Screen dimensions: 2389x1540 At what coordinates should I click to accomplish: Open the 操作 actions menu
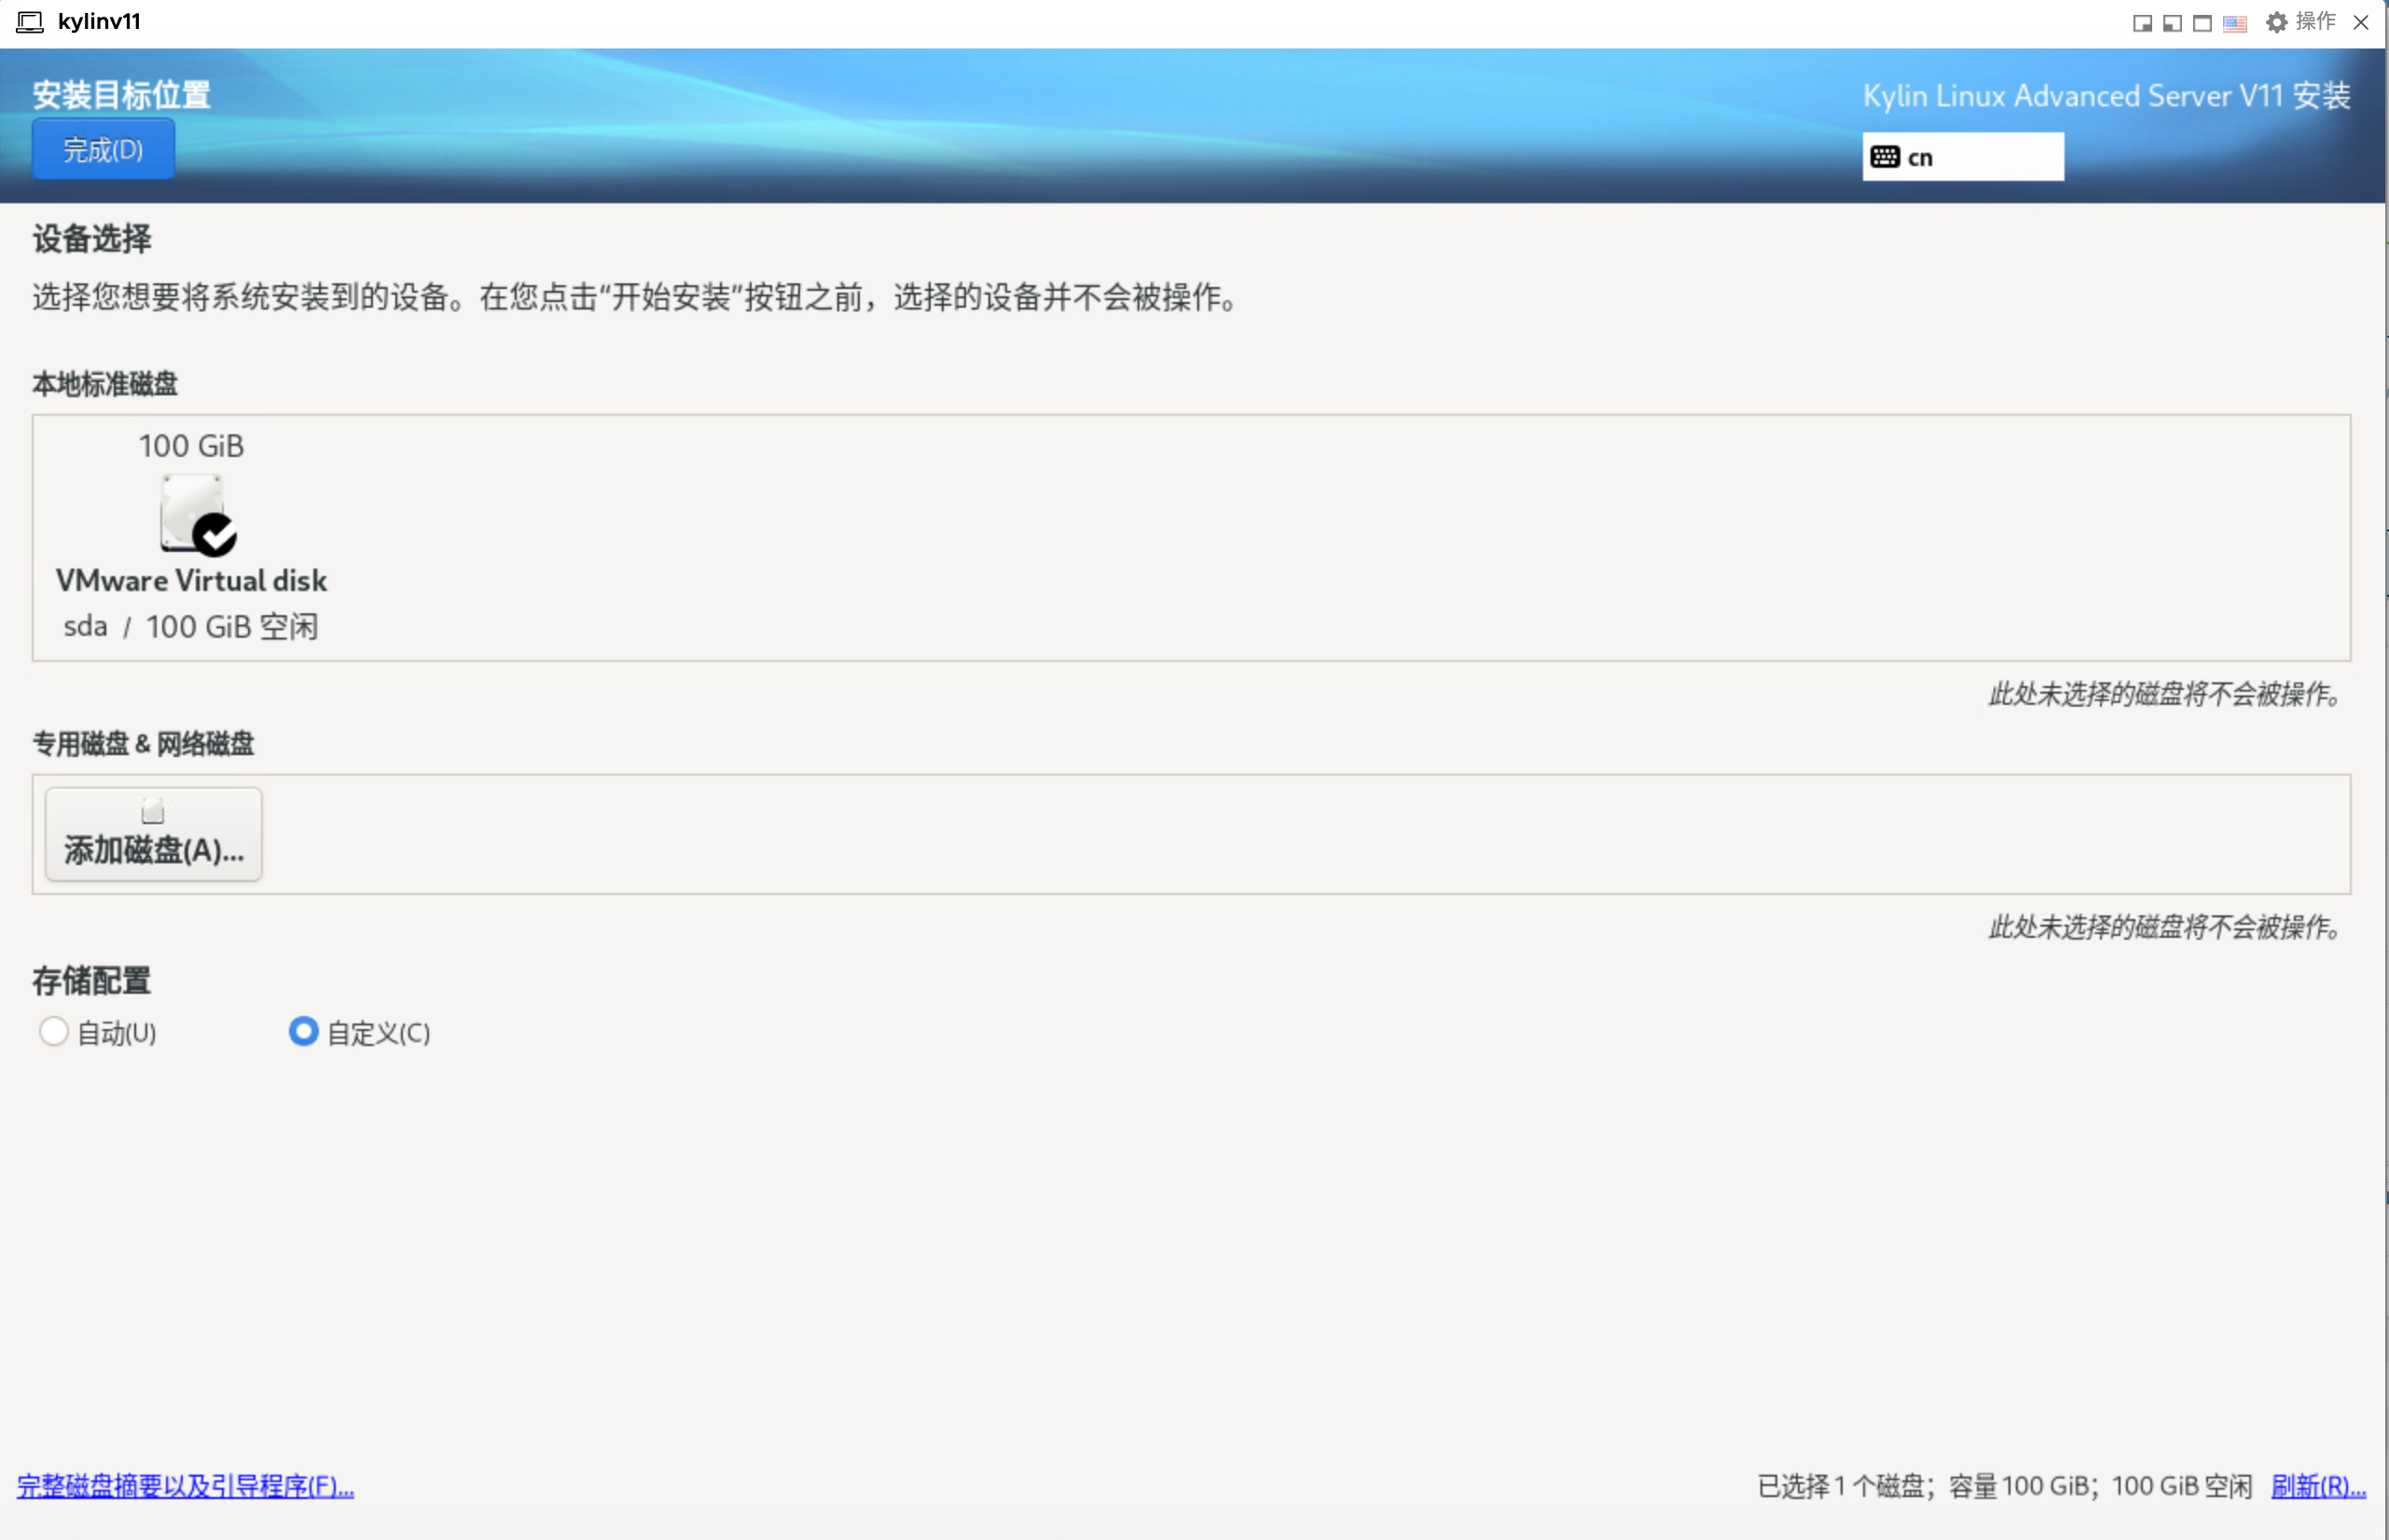point(2315,22)
